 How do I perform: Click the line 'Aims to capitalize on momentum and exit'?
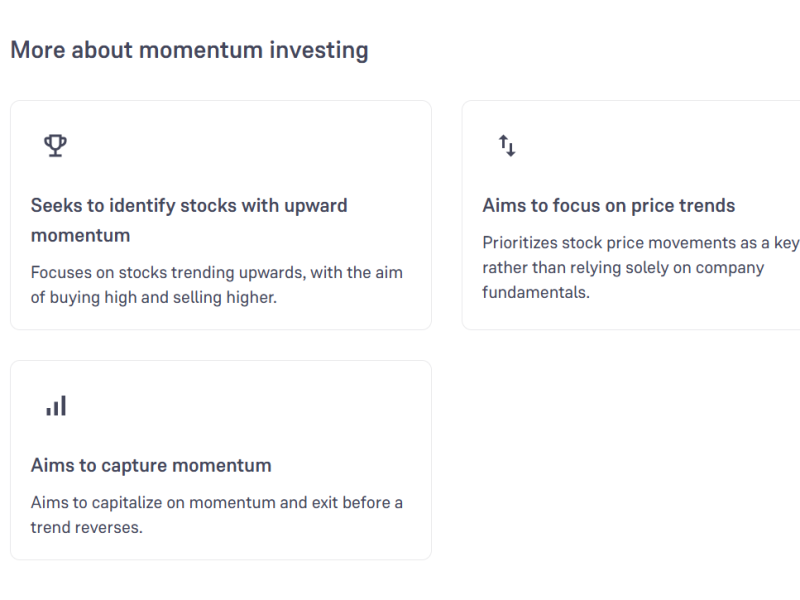click(217, 503)
